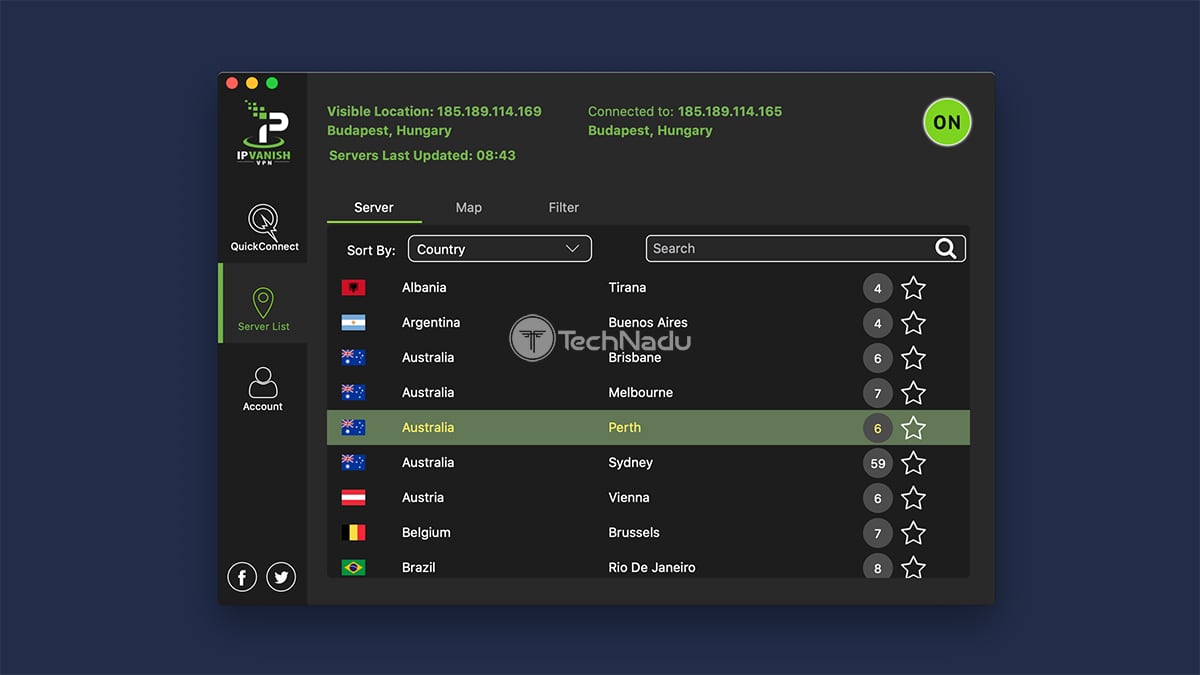
Task: Expand Perth server count 6
Action: click(878, 429)
